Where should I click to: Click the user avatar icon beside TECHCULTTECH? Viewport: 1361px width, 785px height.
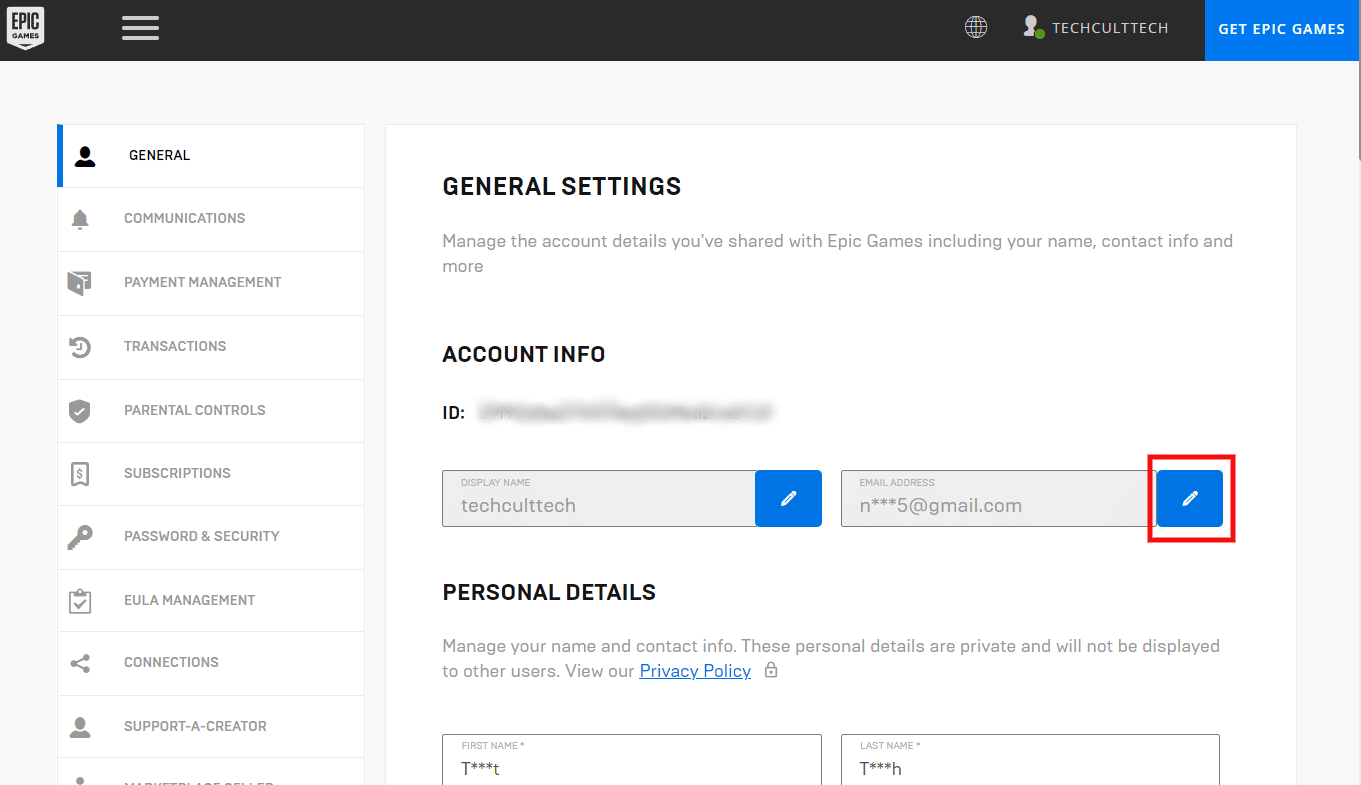tap(1033, 28)
